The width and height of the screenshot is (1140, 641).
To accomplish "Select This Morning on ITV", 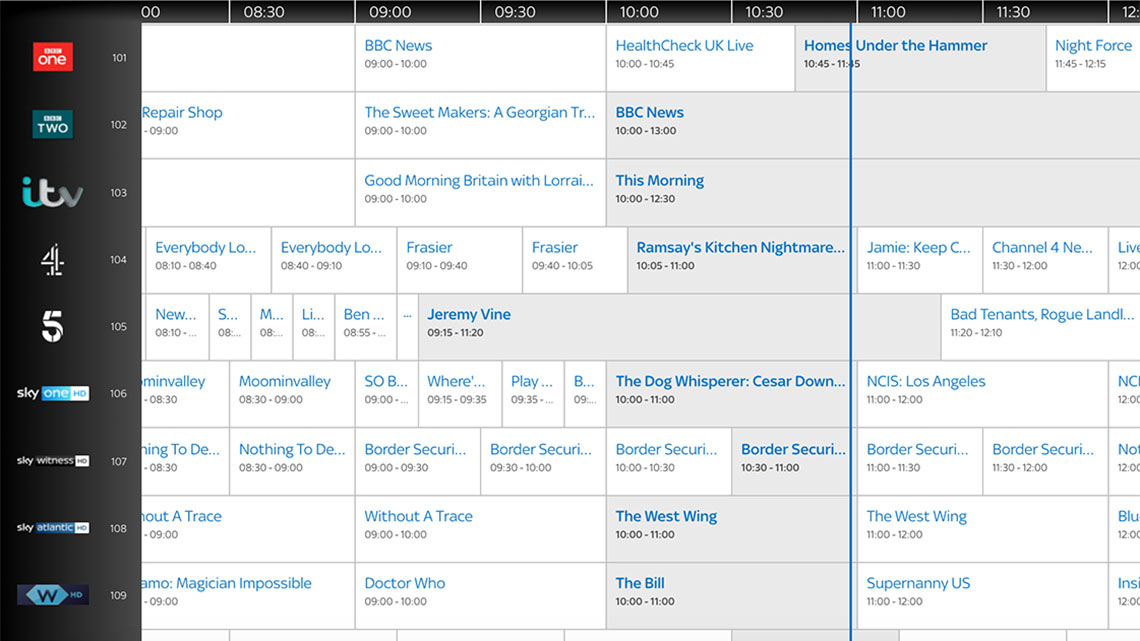I will (873, 192).
